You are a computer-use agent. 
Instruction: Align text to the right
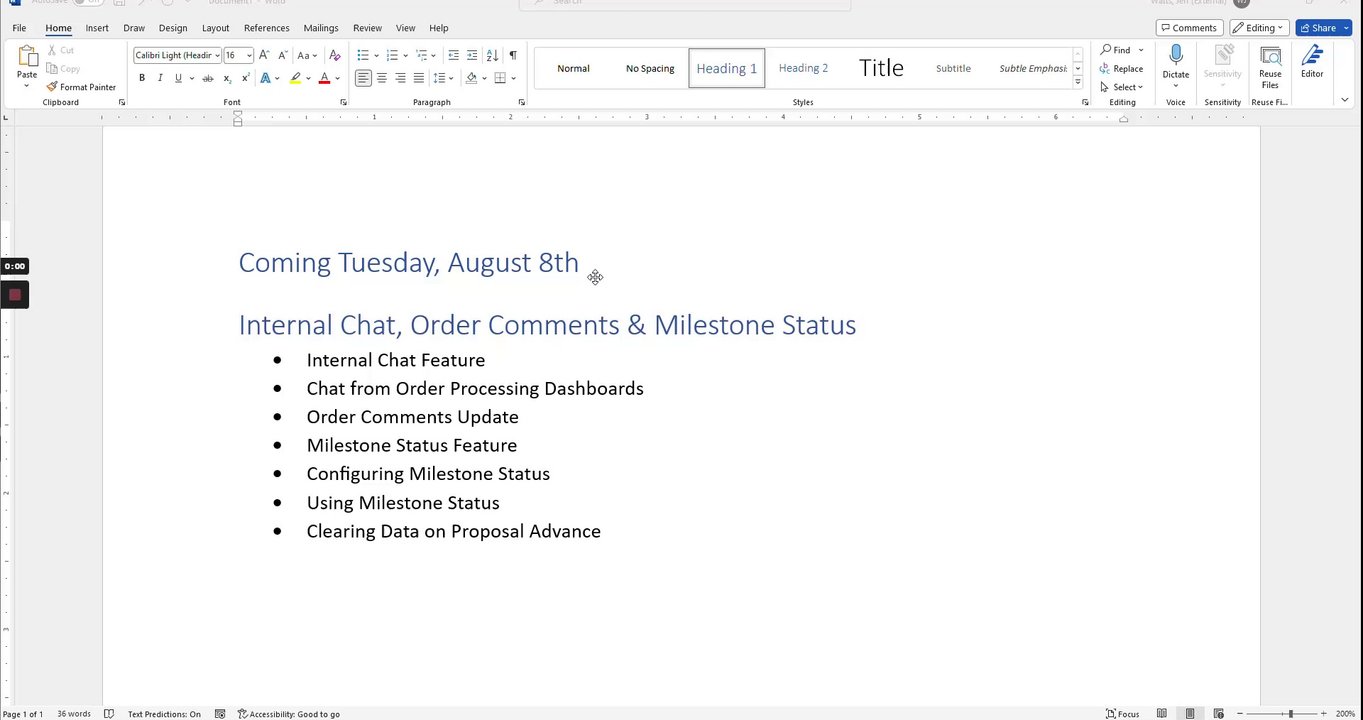(400, 78)
